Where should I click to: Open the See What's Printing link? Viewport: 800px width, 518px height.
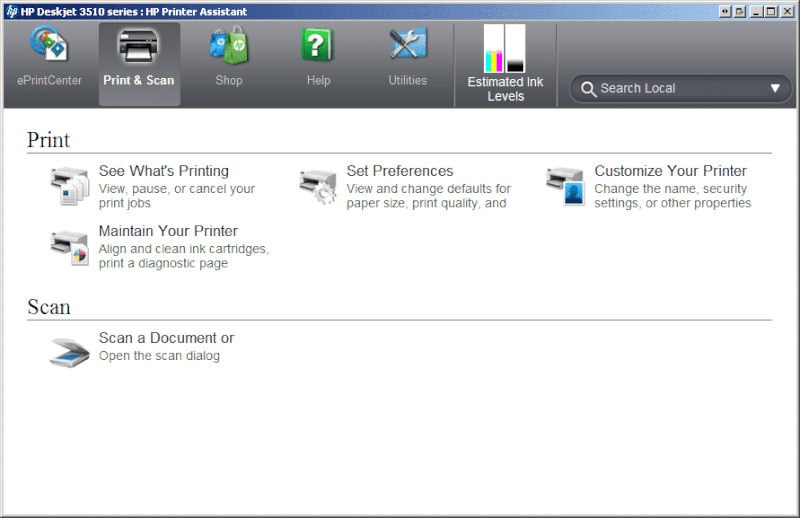point(163,171)
